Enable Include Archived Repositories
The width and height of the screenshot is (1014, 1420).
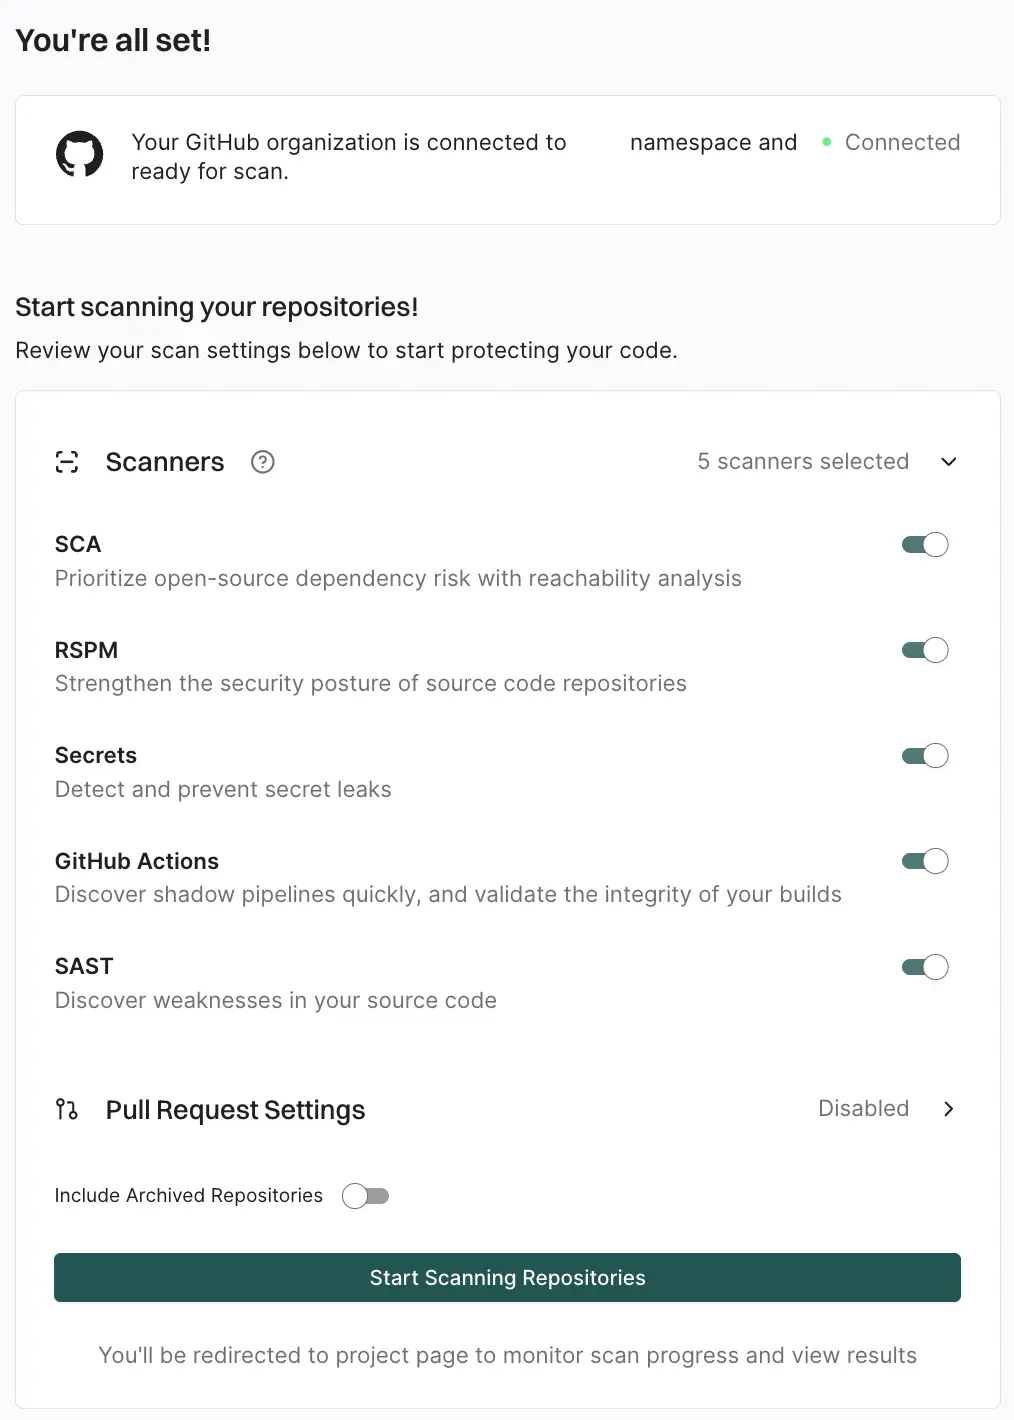[366, 1195]
